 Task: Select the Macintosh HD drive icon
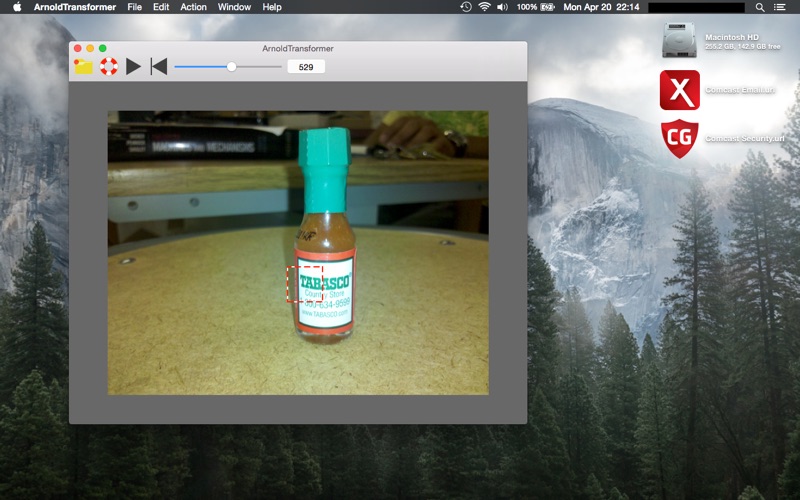tap(679, 40)
